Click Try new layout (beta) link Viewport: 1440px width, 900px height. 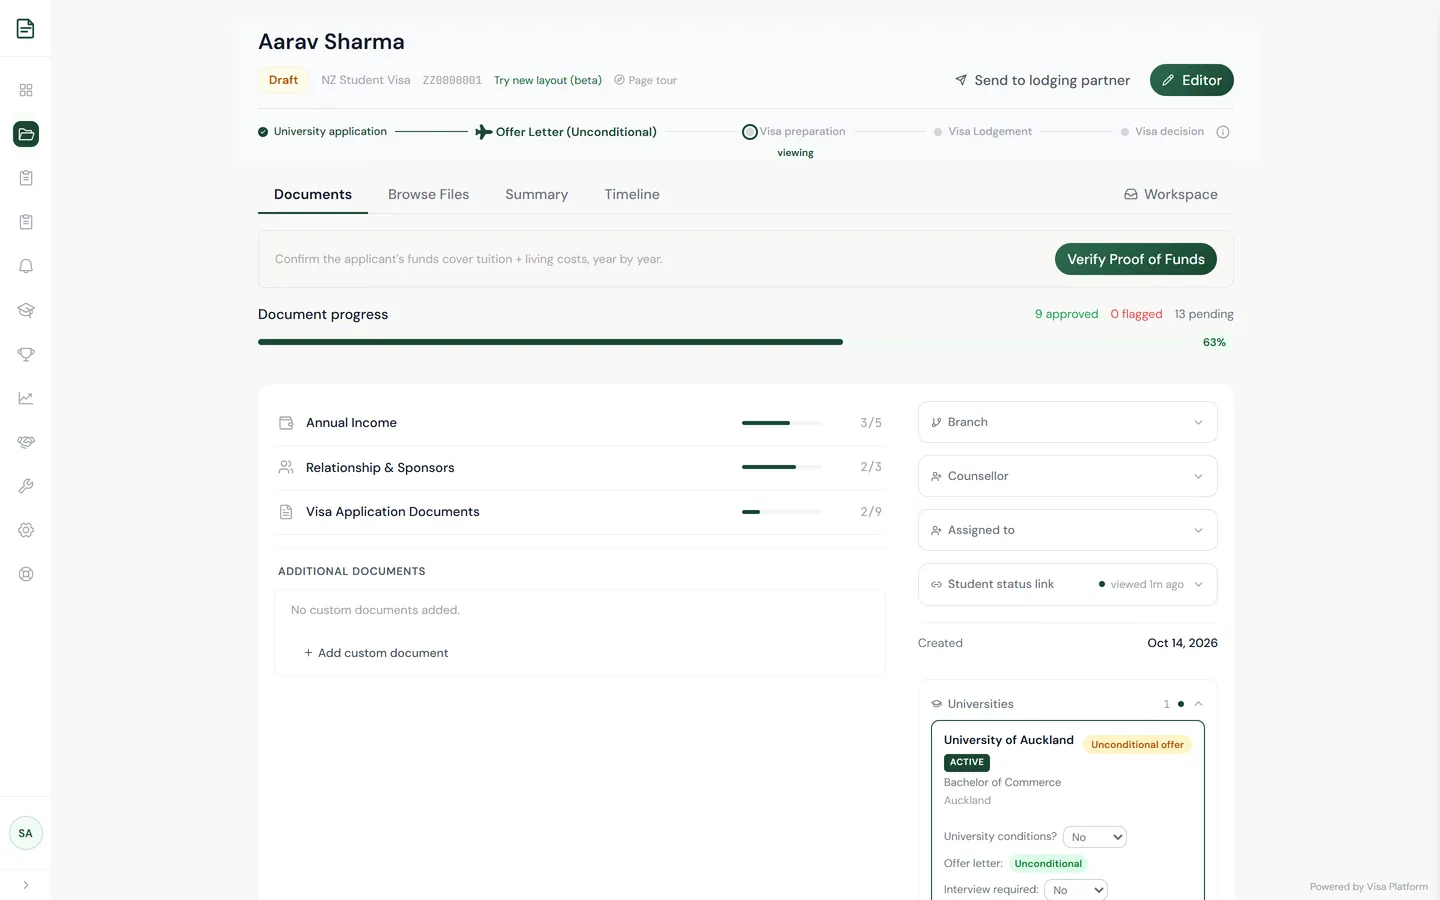pyautogui.click(x=548, y=80)
